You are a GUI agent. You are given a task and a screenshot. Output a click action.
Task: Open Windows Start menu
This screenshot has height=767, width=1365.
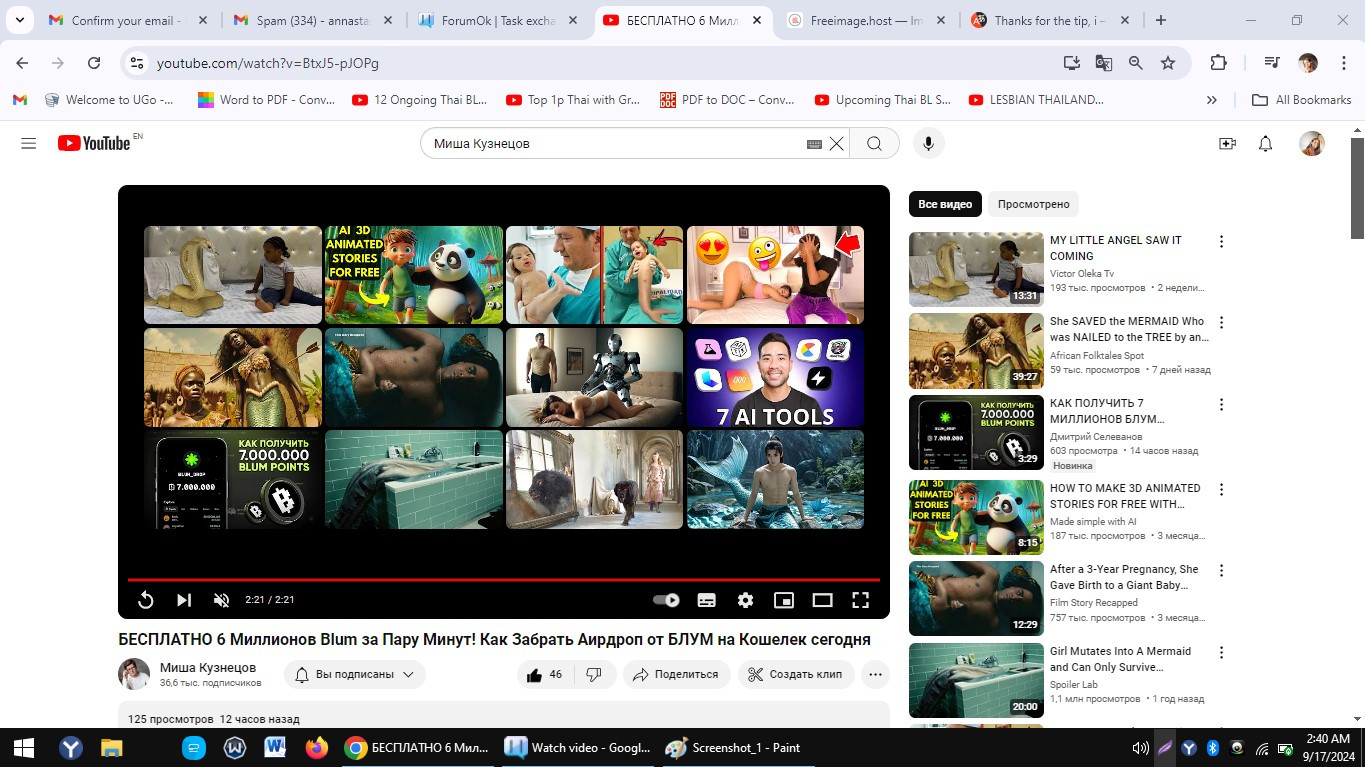(24, 747)
